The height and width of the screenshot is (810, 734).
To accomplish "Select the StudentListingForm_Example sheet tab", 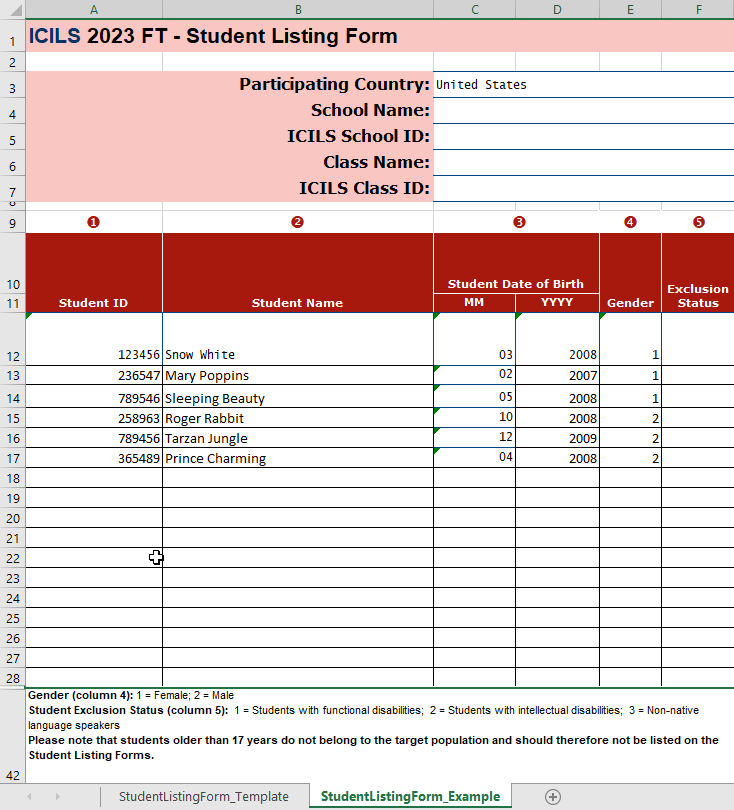I will [410, 796].
